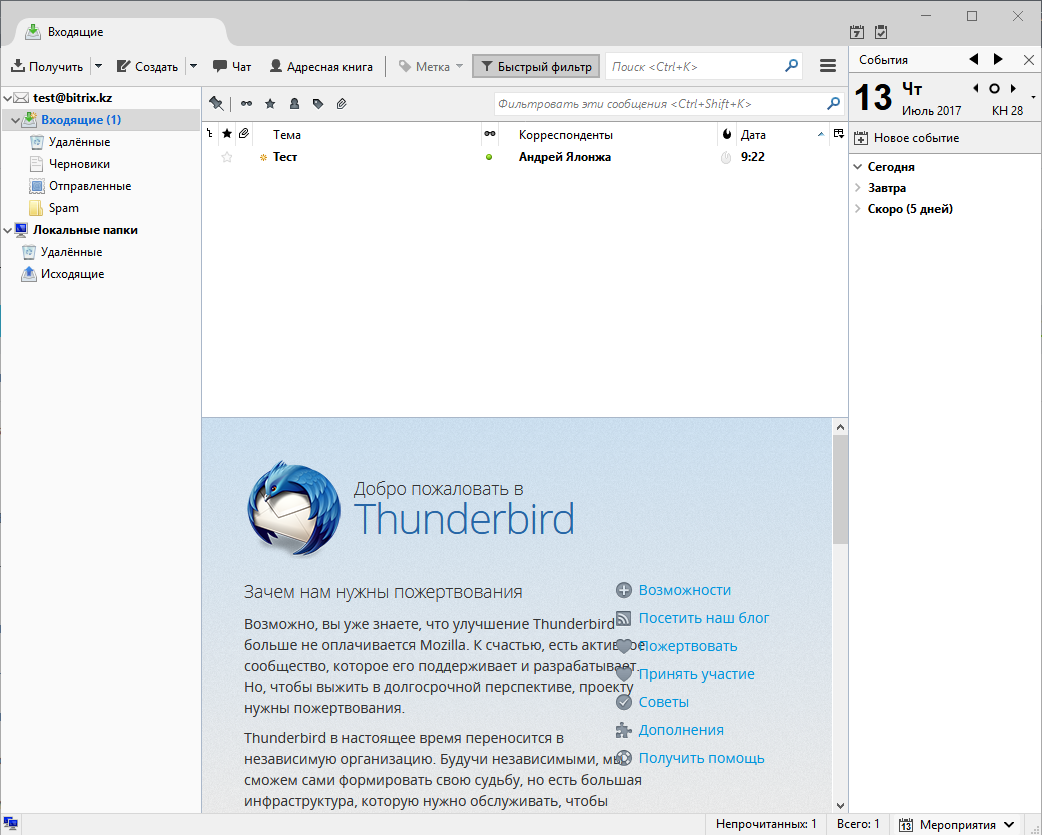This screenshot has width=1042, height=835.
Task: Open the tasks tab icon
Action: [881, 32]
